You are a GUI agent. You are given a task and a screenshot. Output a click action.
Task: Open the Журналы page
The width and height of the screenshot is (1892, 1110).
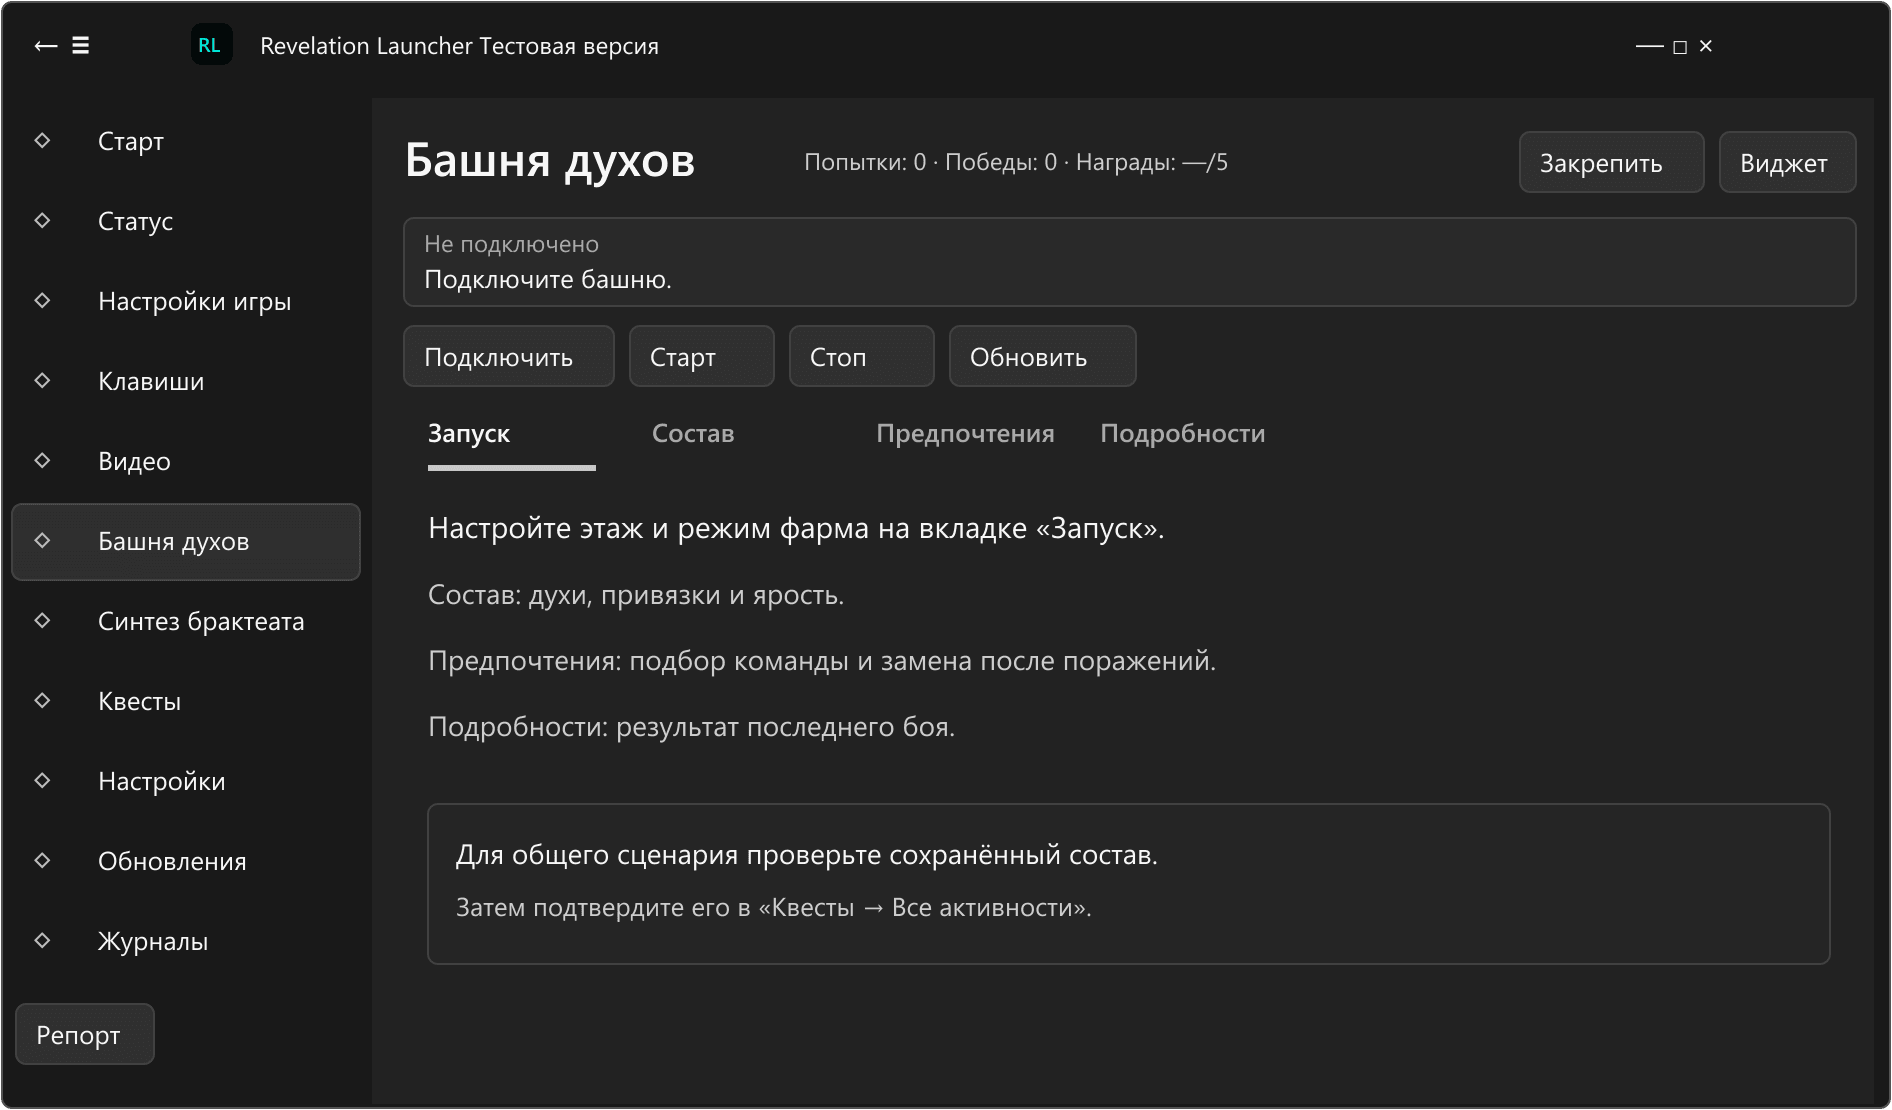pyautogui.click(x=186, y=941)
